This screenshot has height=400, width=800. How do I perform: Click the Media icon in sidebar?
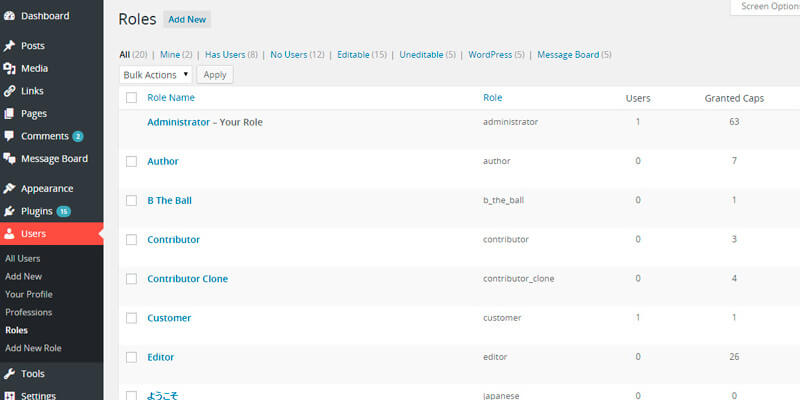(9, 68)
